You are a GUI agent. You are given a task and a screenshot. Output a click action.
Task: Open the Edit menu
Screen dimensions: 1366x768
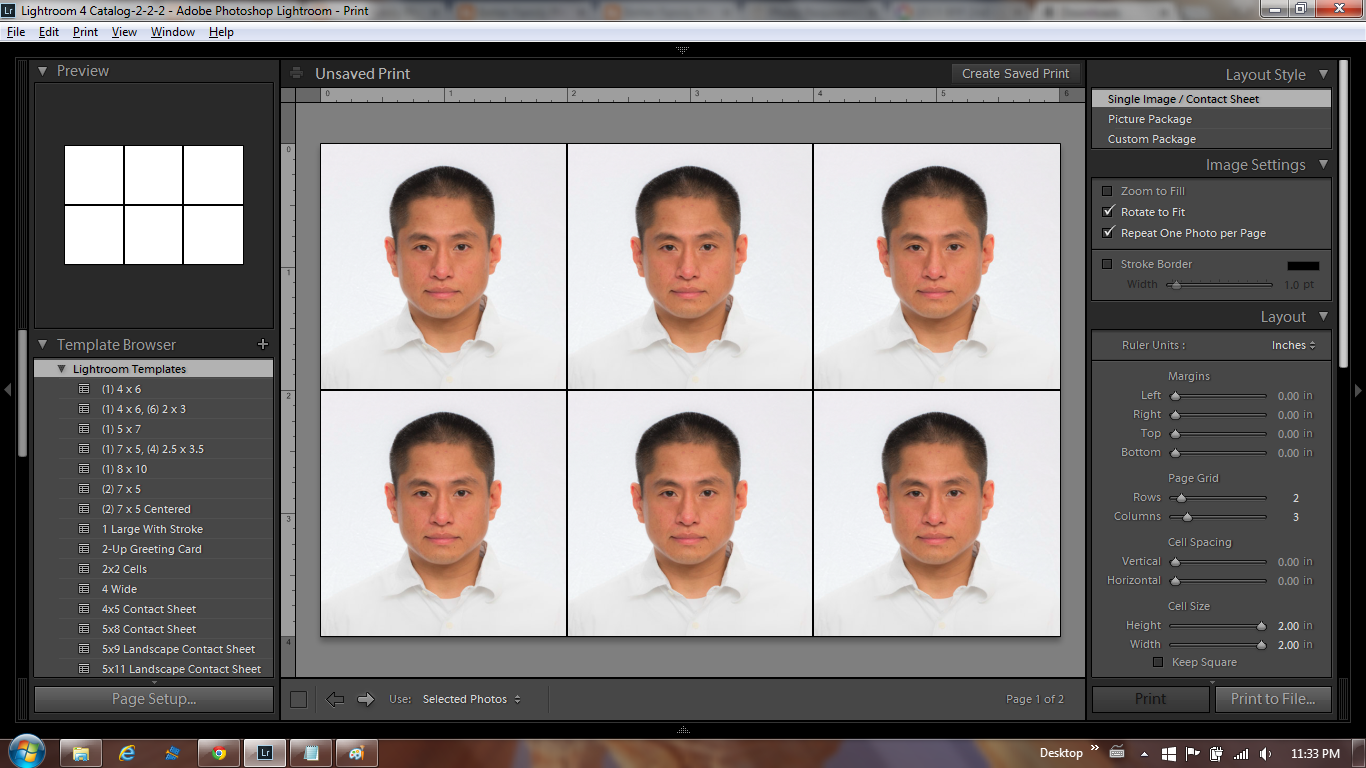(49, 32)
